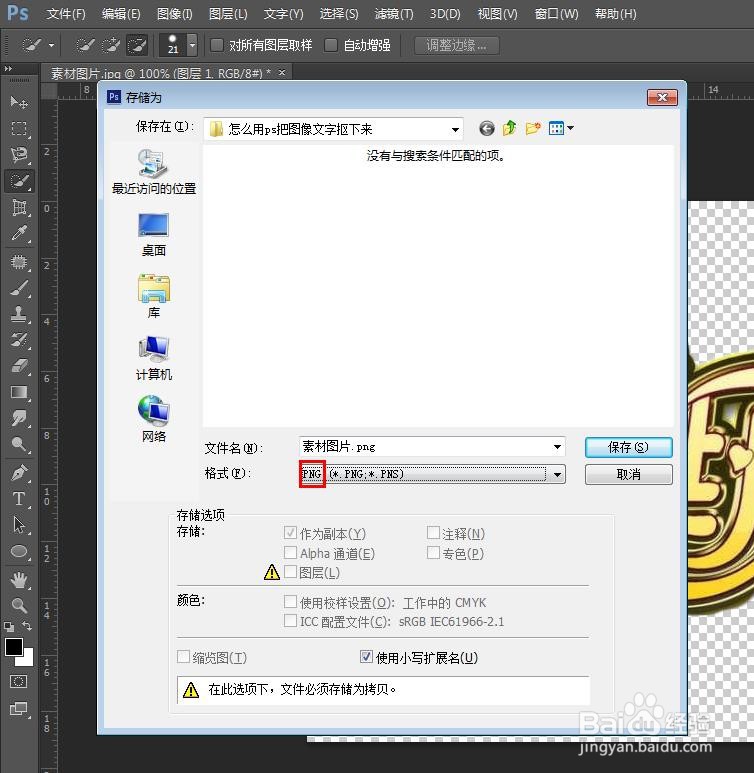Select the Eraser tool

[x=19, y=366]
